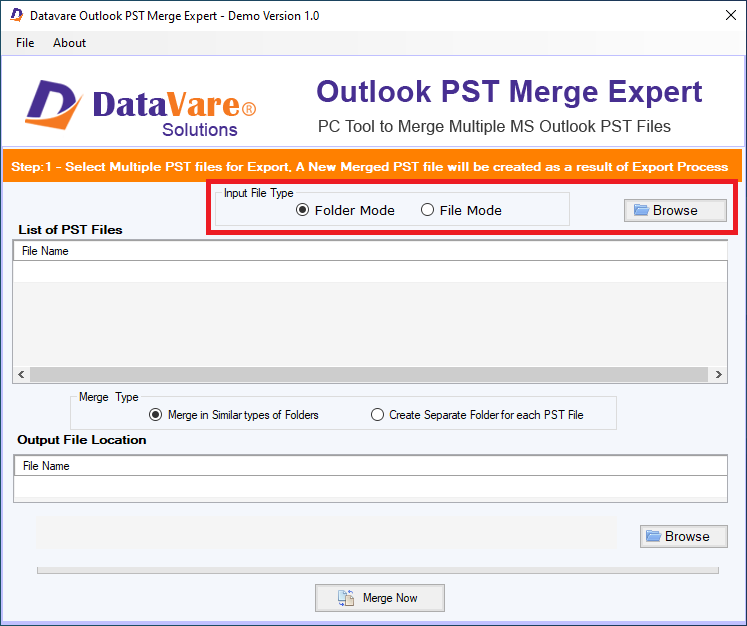The height and width of the screenshot is (626, 747).
Task: Click the PST list horizontal scrollbar track
Action: tap(369, 374)
